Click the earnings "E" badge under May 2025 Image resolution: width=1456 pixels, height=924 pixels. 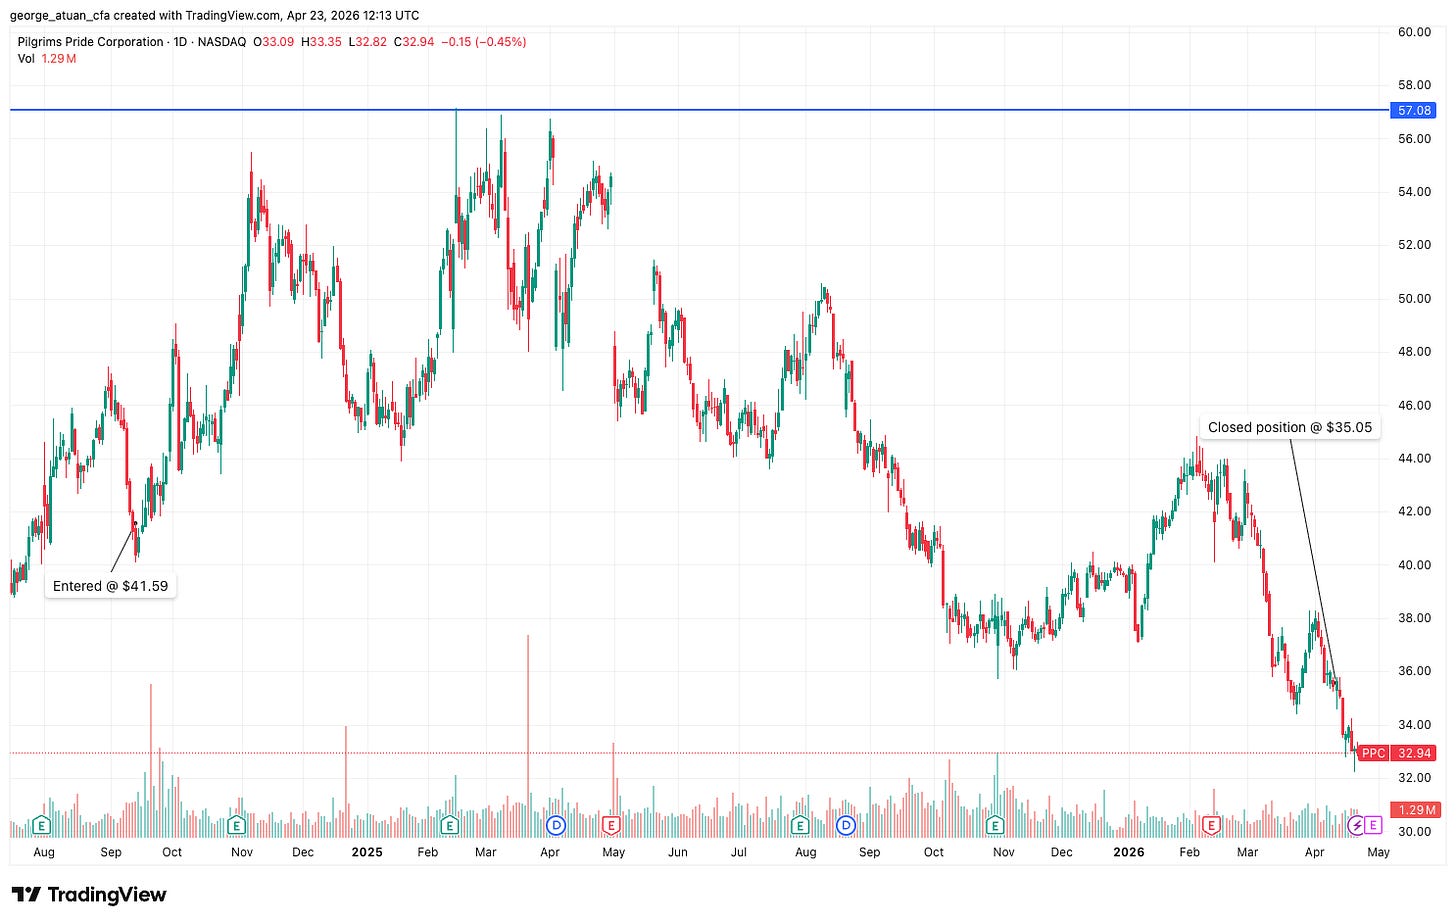(x=611, y=826)
